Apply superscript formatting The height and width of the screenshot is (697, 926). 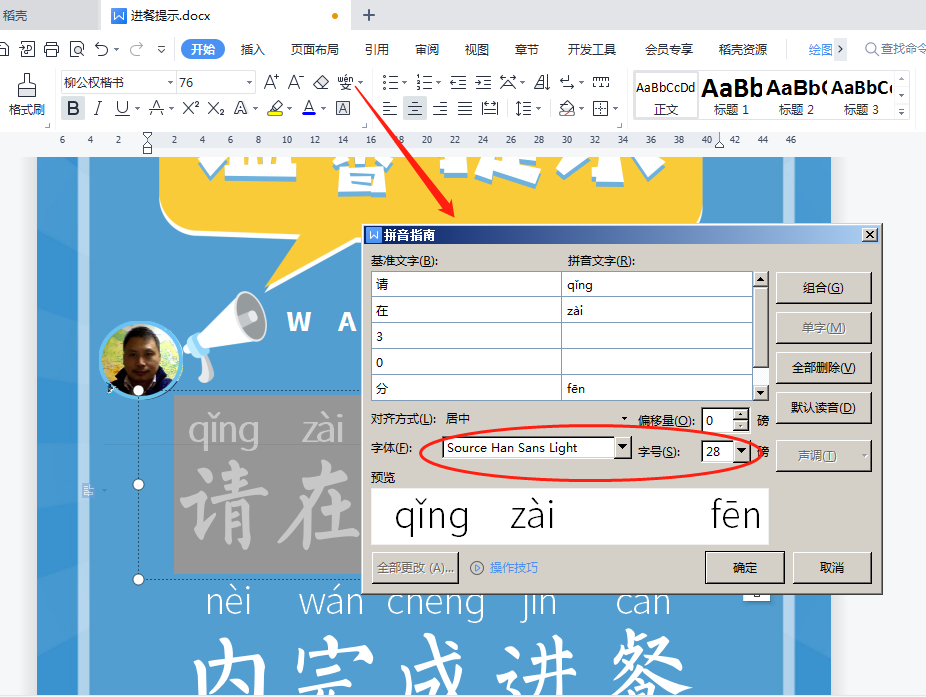[190, 108]
